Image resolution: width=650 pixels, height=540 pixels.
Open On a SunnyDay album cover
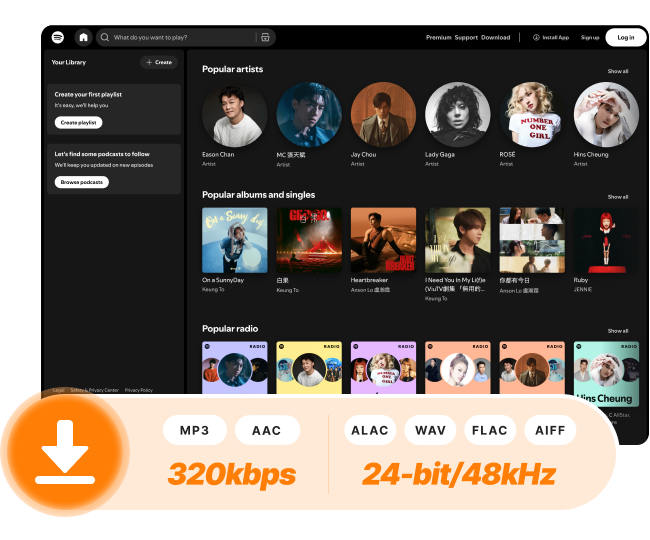coord(235,240)
